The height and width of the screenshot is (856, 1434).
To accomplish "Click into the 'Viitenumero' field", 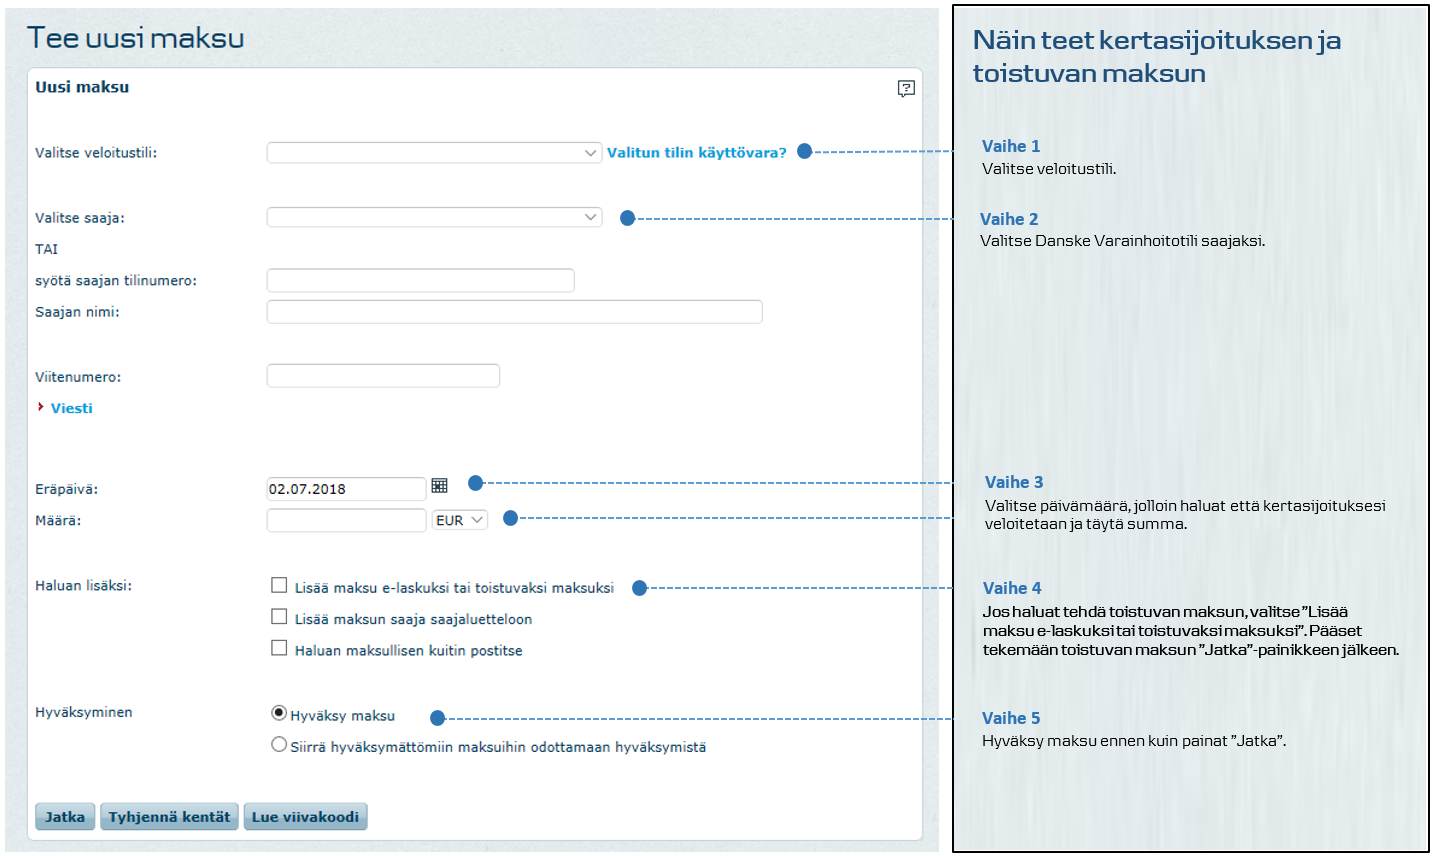I will tap(383, 376).
